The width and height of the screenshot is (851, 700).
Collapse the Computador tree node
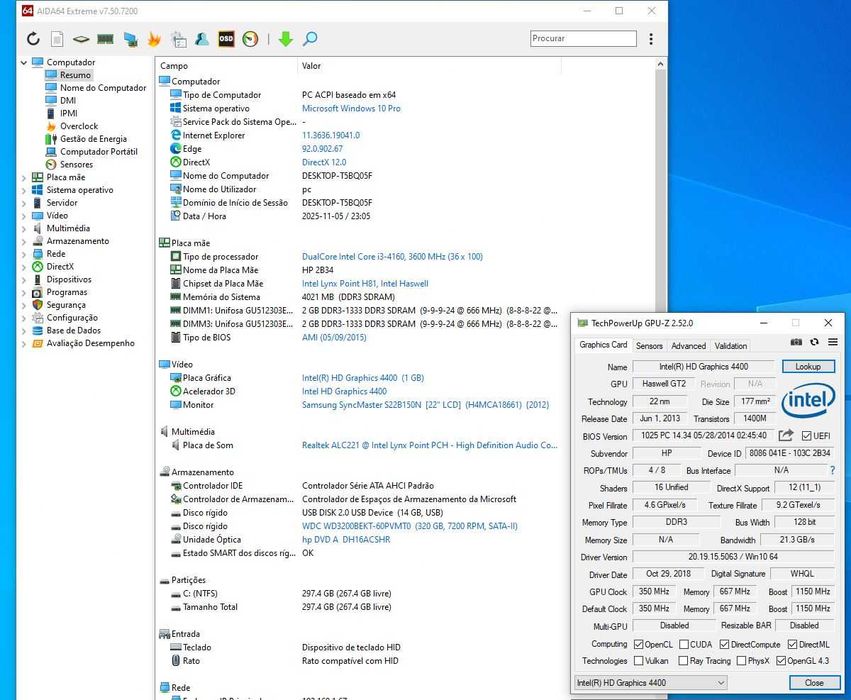pos(24,62)
